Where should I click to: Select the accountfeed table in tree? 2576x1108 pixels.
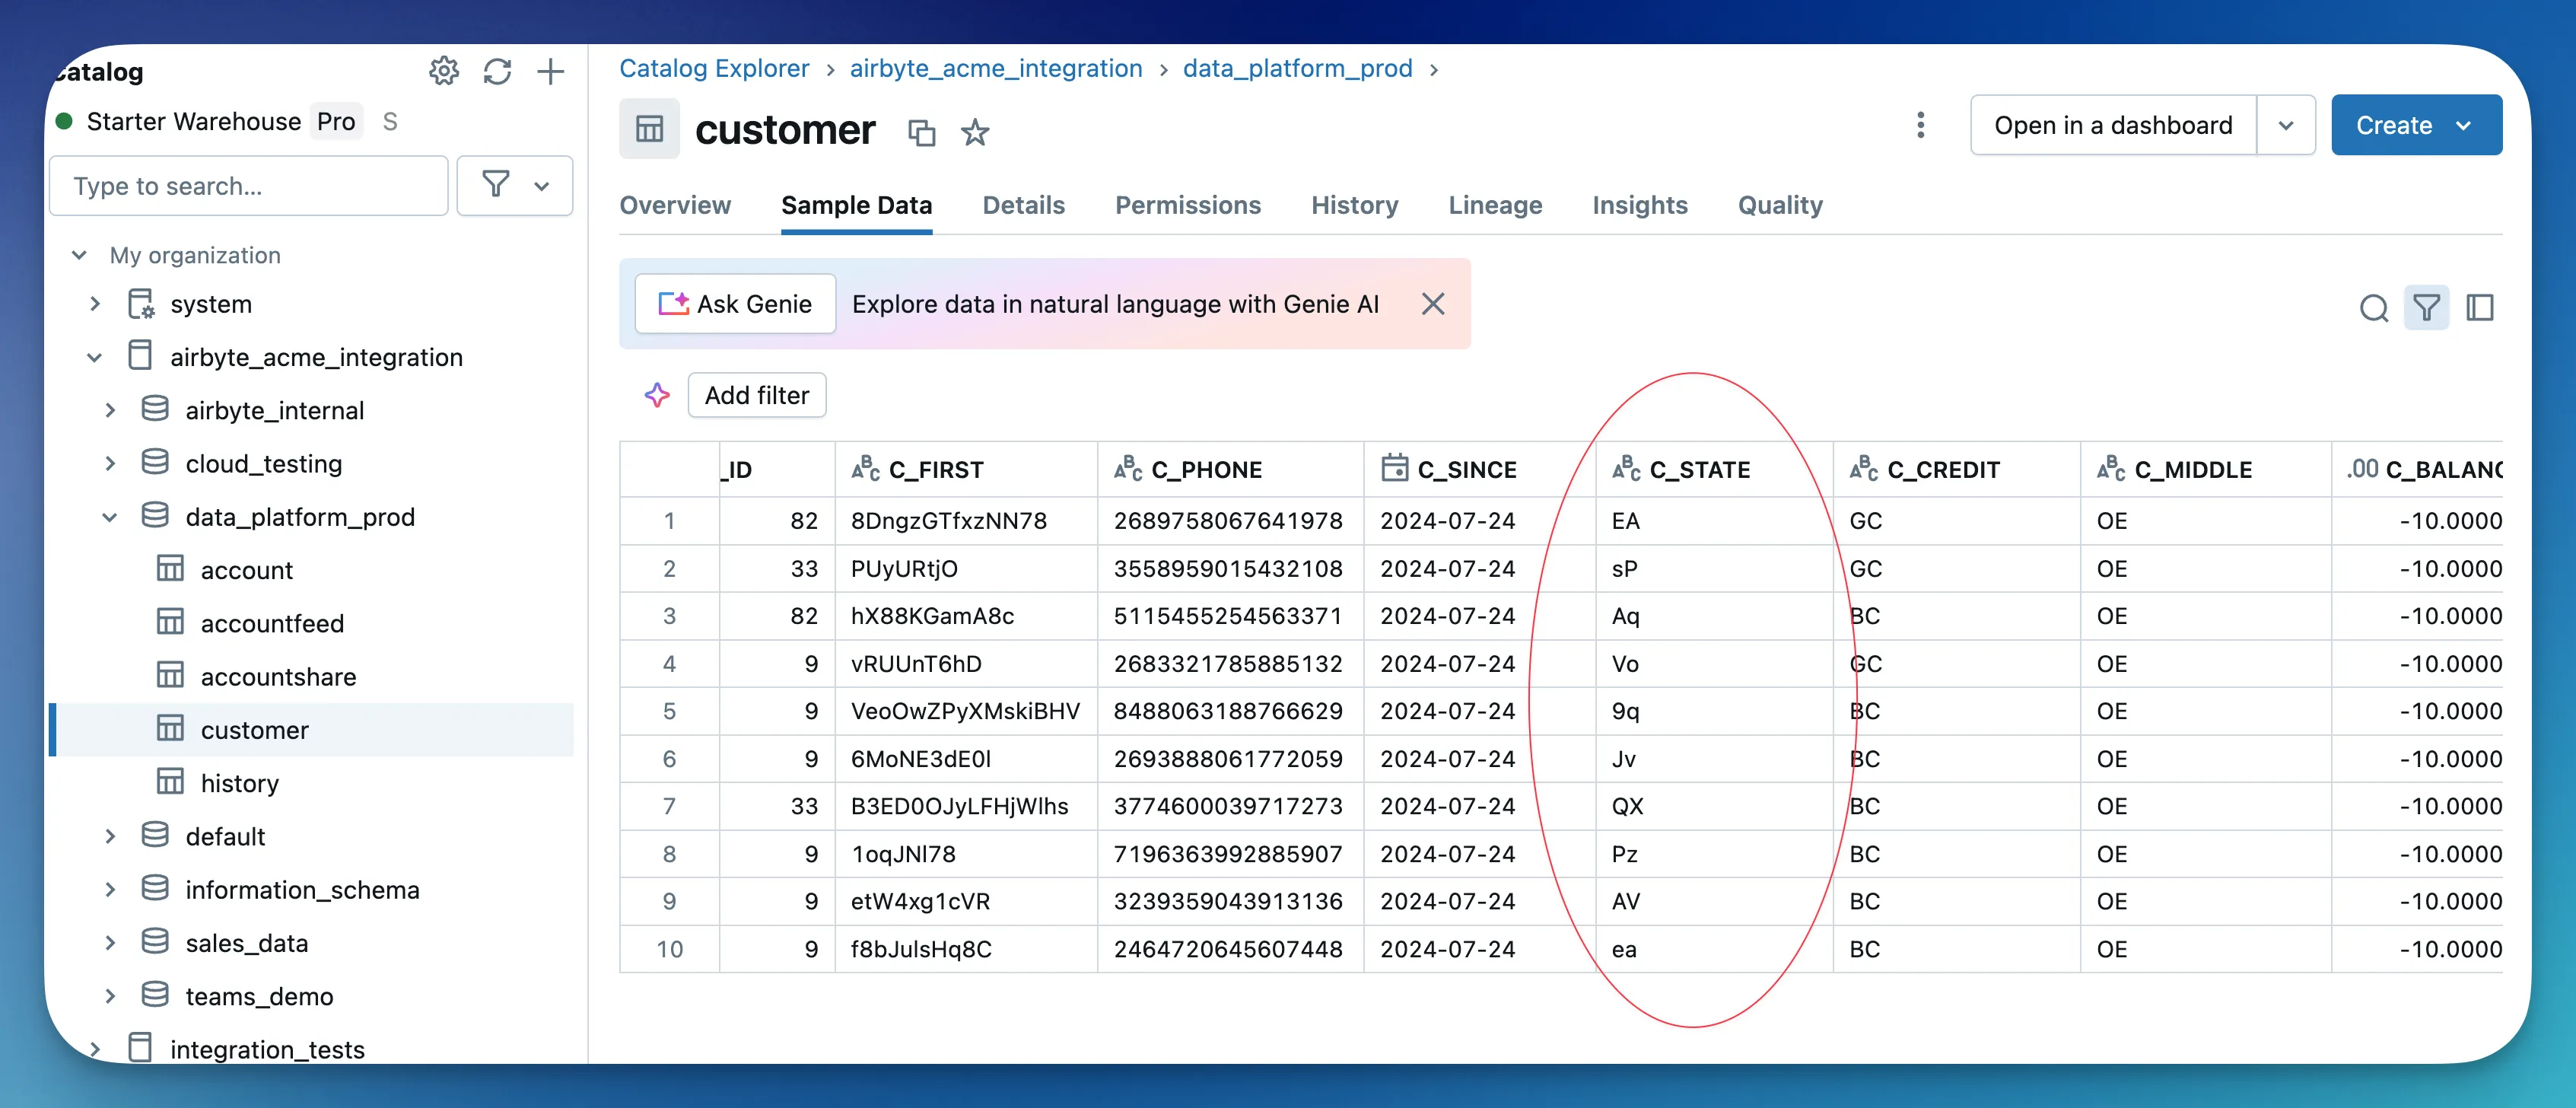tap(272, 623)
